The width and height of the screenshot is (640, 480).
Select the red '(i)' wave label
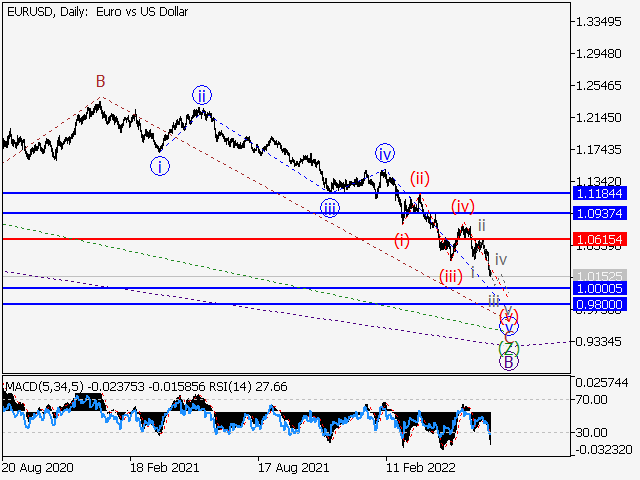(x=402, y=240)
